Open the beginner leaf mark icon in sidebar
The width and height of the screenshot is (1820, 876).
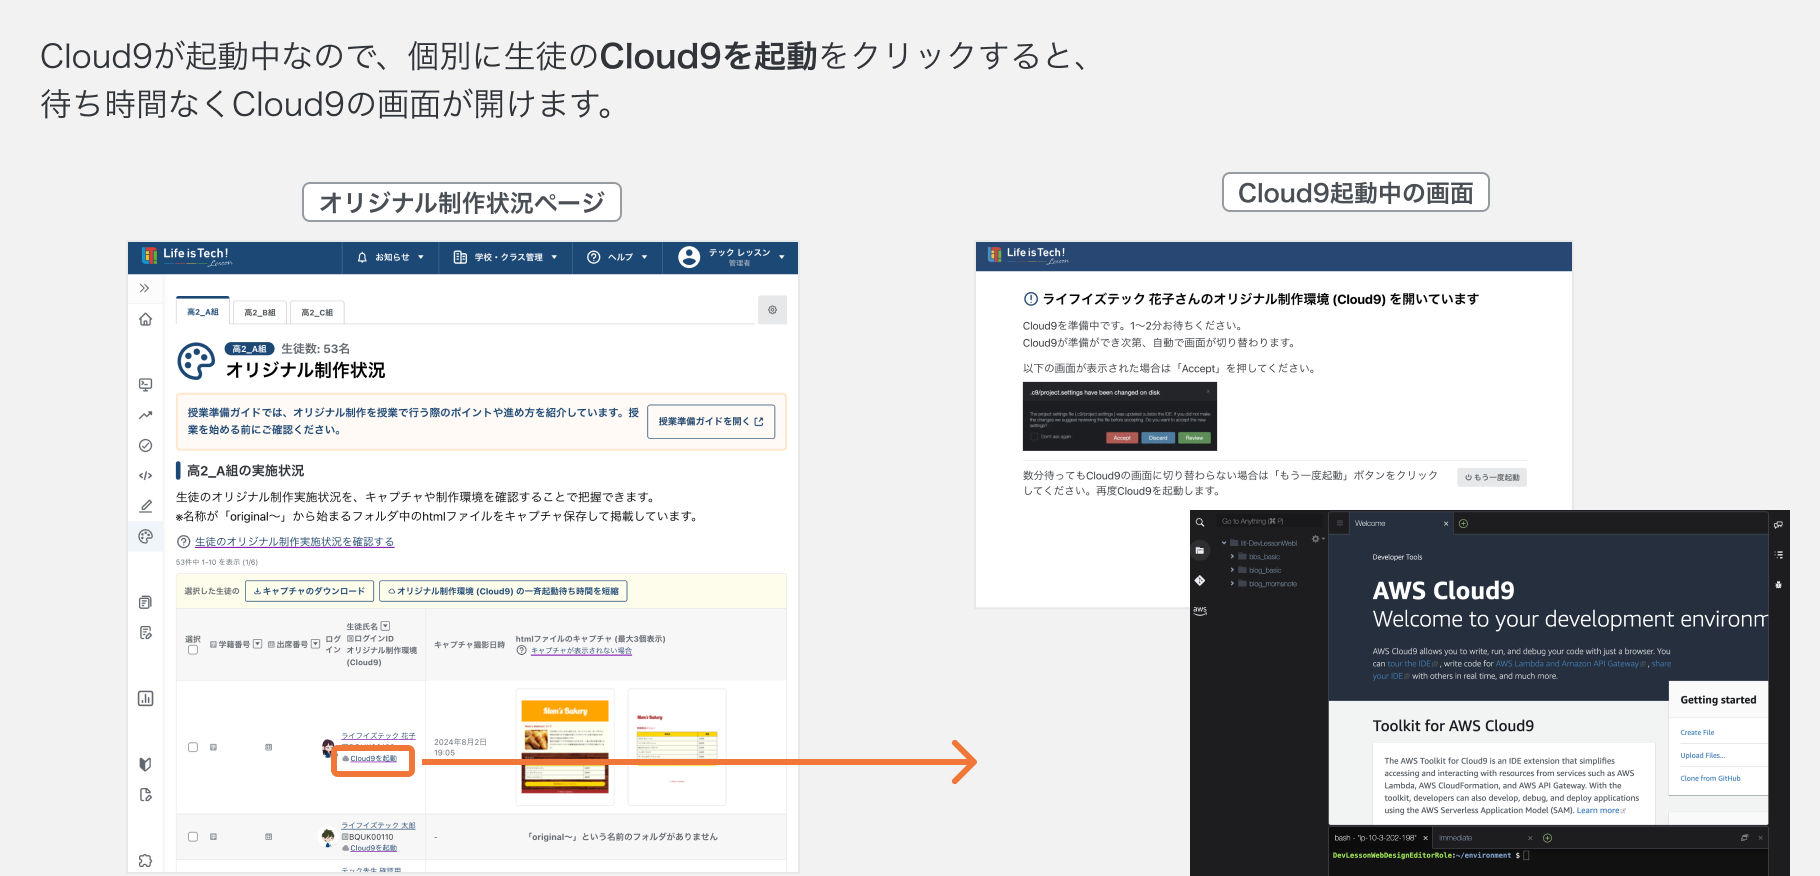pos(145,764)
